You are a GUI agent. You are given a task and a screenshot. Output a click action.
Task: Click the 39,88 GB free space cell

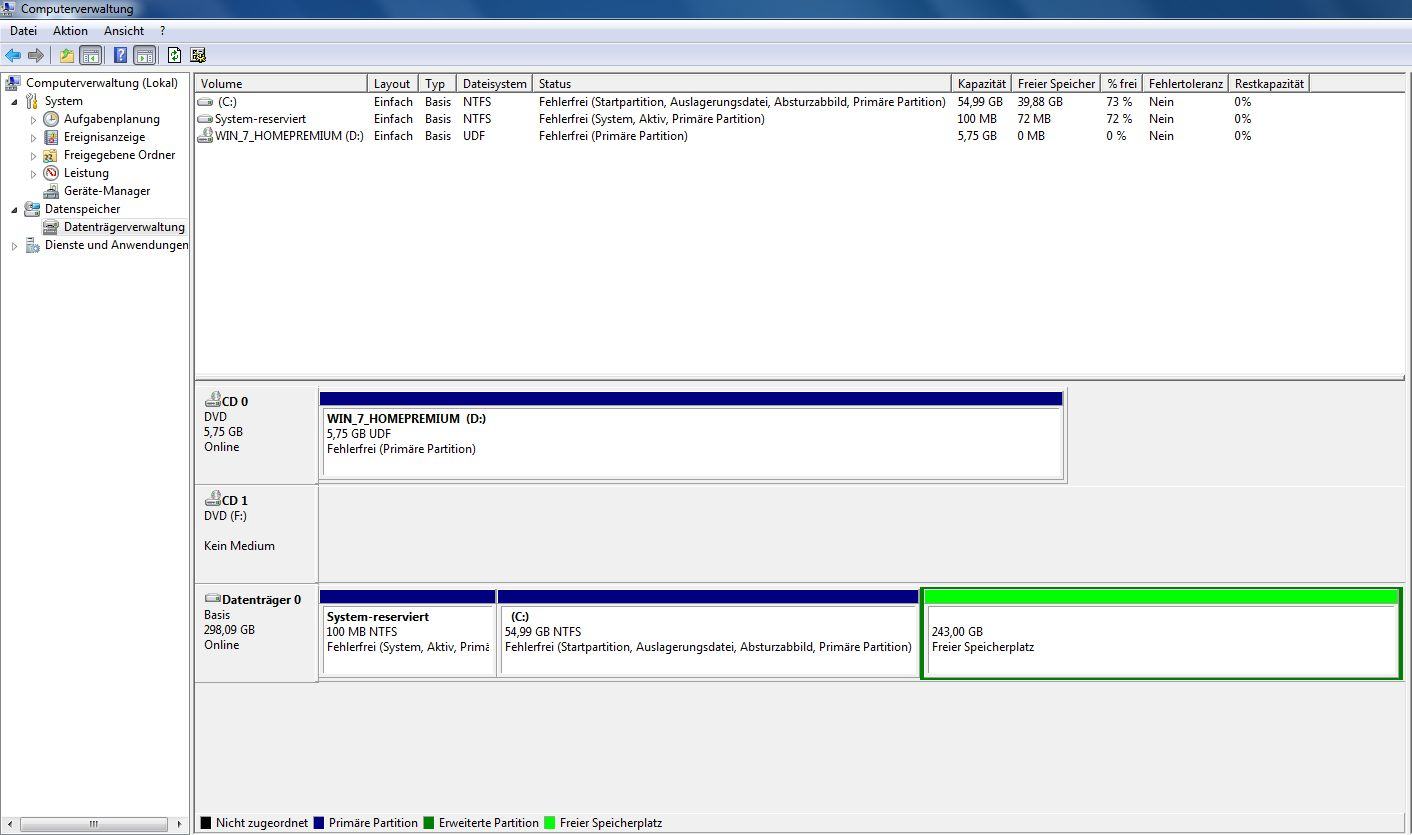pyautogui.click(x=1040, y=102)
